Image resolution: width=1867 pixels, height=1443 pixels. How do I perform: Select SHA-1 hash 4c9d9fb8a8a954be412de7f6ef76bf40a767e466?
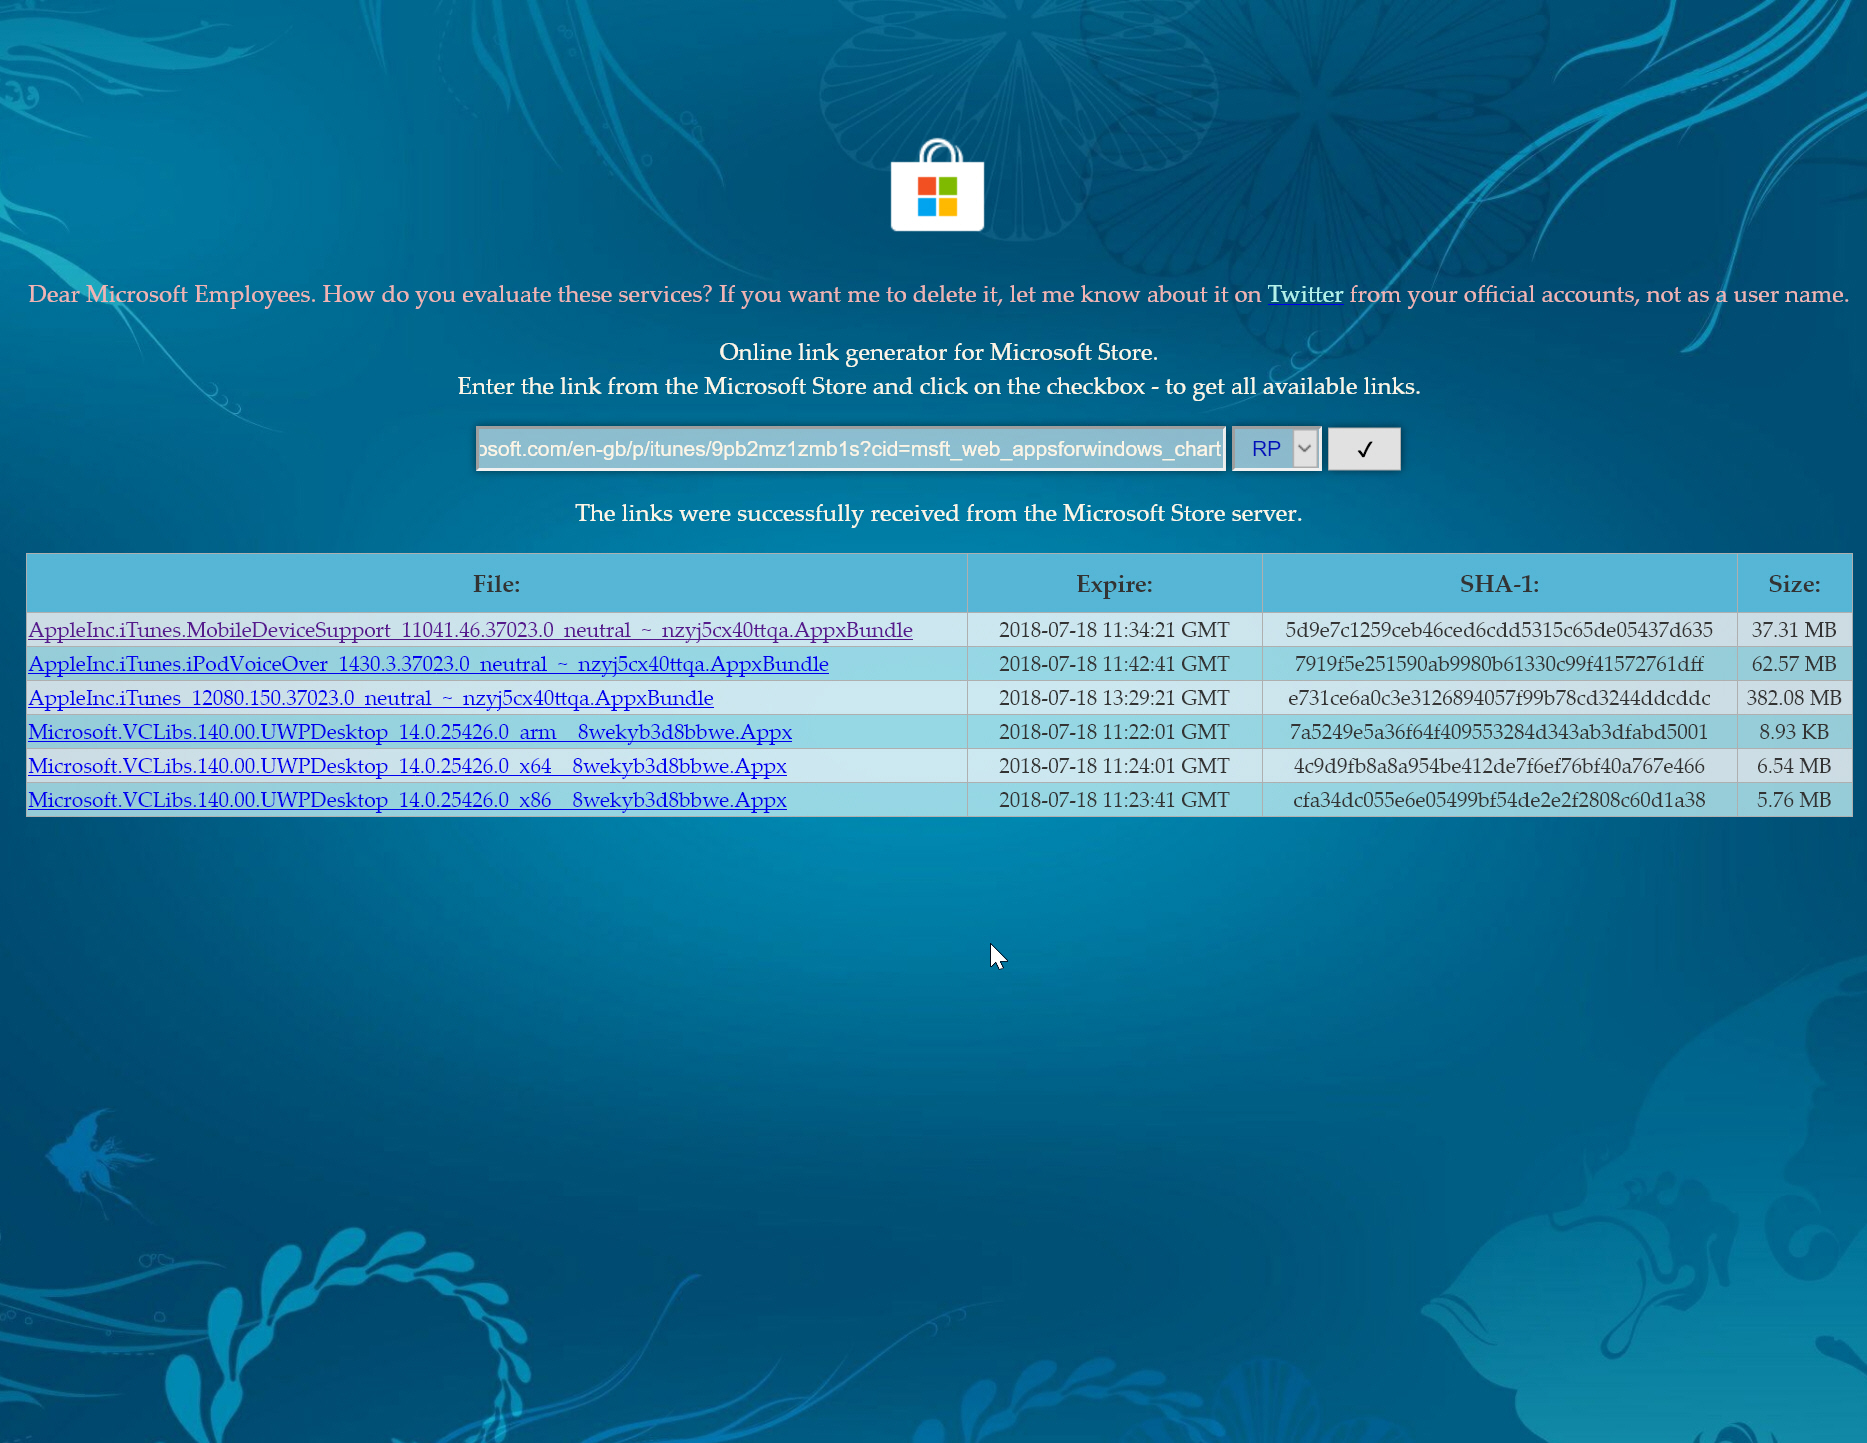tap(1499, 766)
